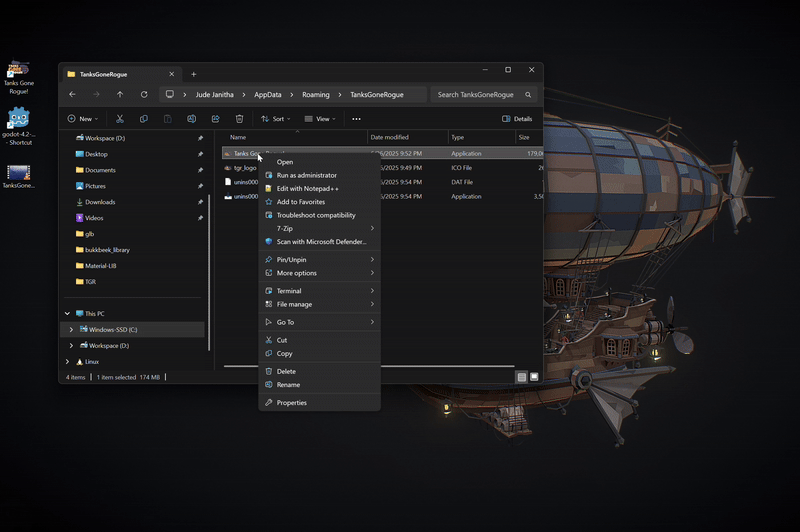Unpin Videos using its pin icon
Viewport: 800px width, 532px height.
click(x=200, y=218)
